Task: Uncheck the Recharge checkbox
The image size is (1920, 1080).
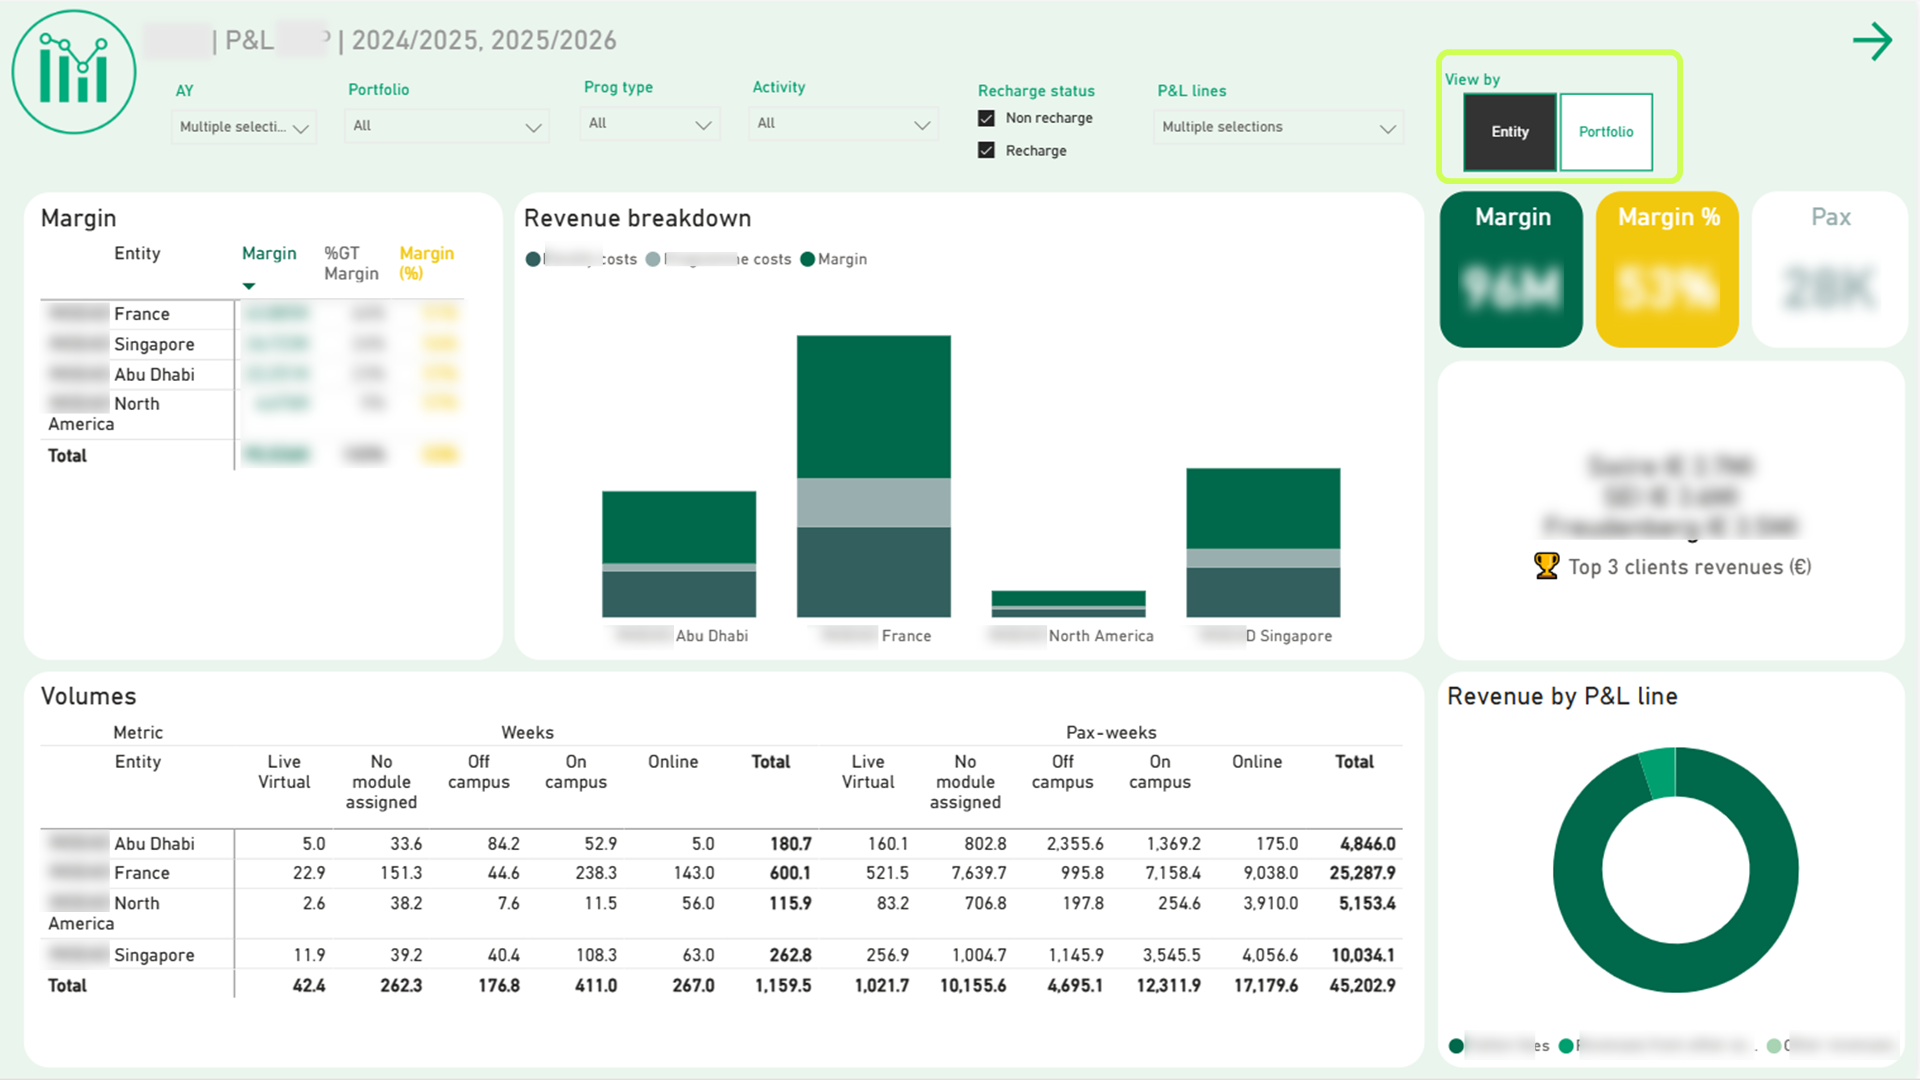Action: click(x=986, y=150)
